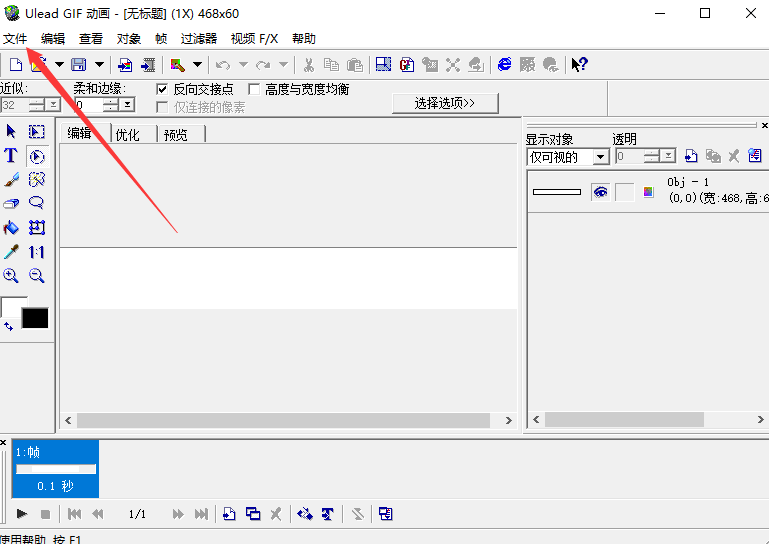Select the Paintbrush tool
Image resolution: width=769 pixels, height=544 pixels.
[11, 180]
